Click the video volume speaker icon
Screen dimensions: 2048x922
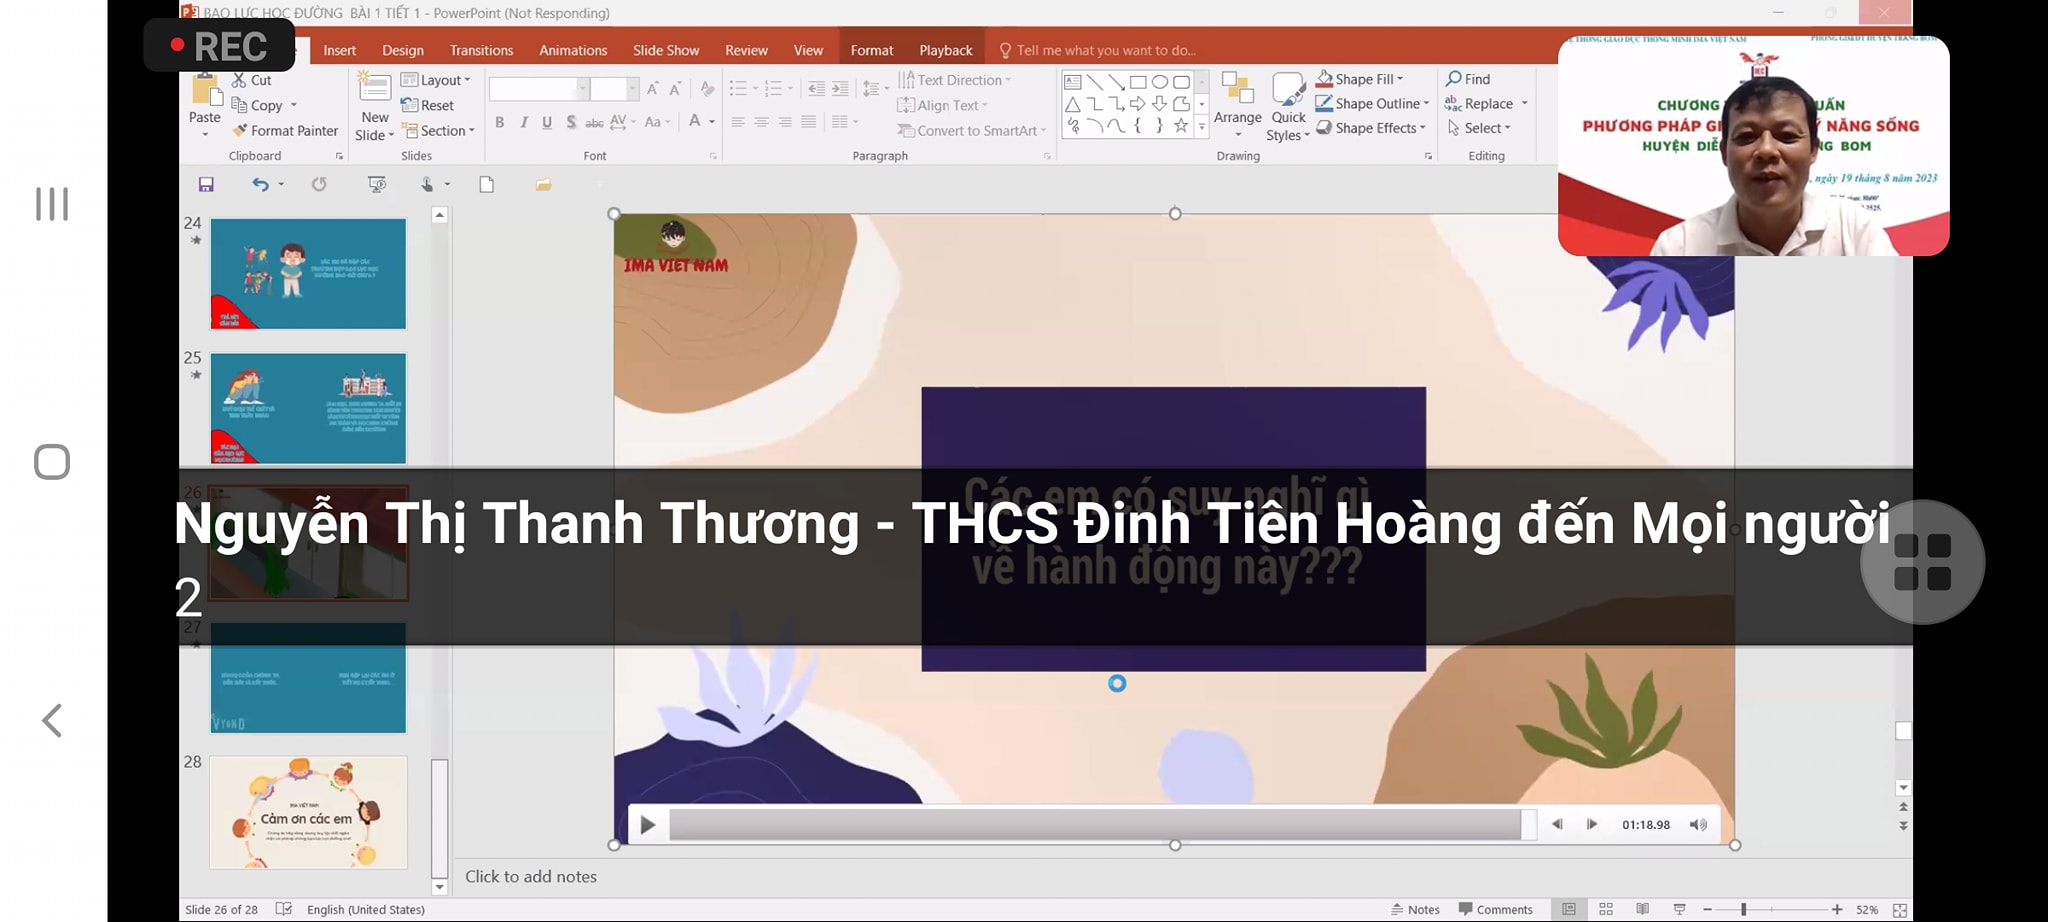click(x=1698, y=825)
